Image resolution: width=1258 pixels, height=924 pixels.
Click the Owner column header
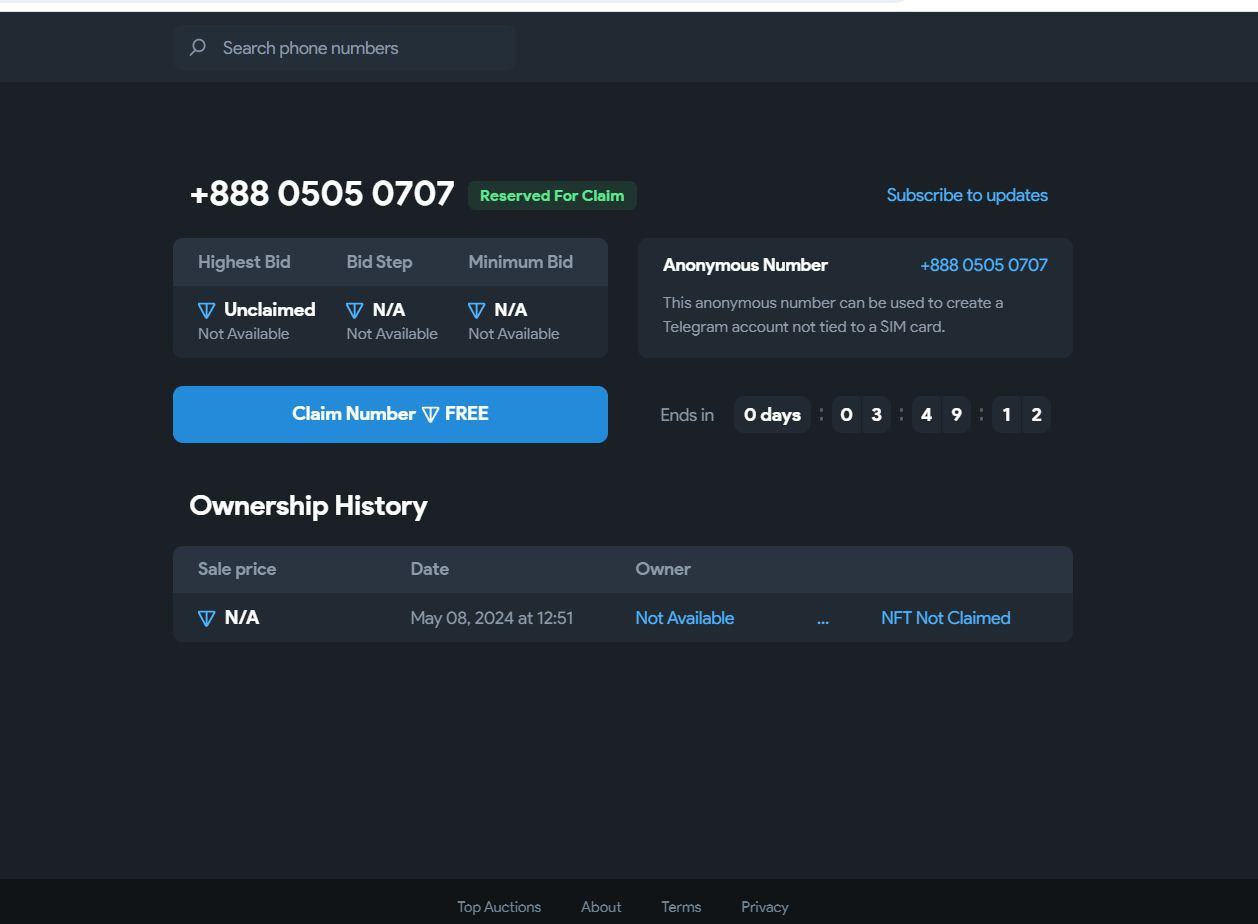tap(663, 569)
